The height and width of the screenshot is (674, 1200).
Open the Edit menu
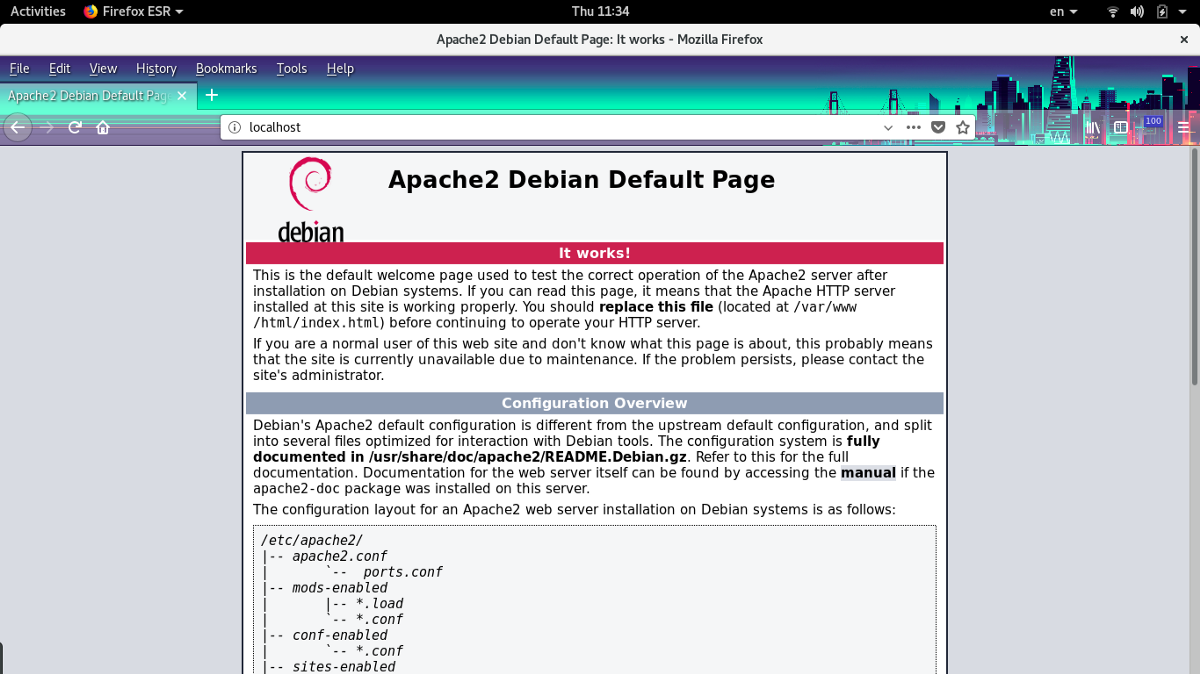pyautogui.click(x=60, y=68)
